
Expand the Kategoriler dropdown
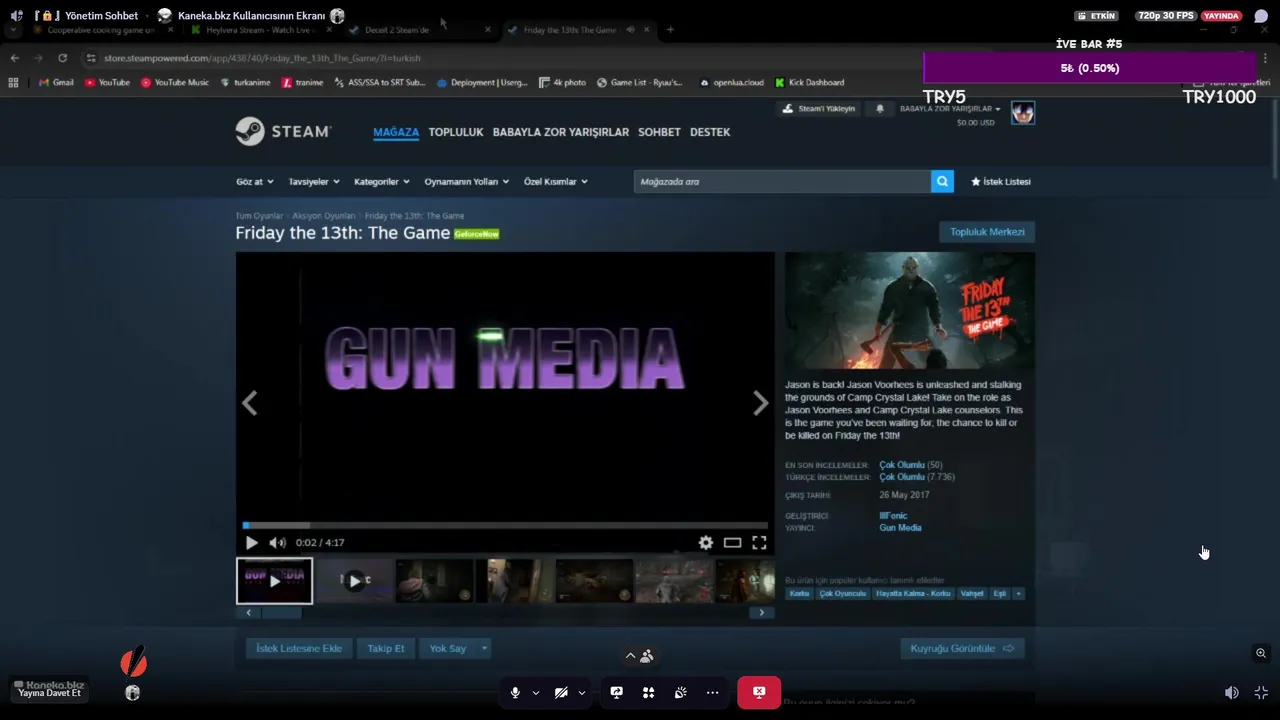point(382,182)
